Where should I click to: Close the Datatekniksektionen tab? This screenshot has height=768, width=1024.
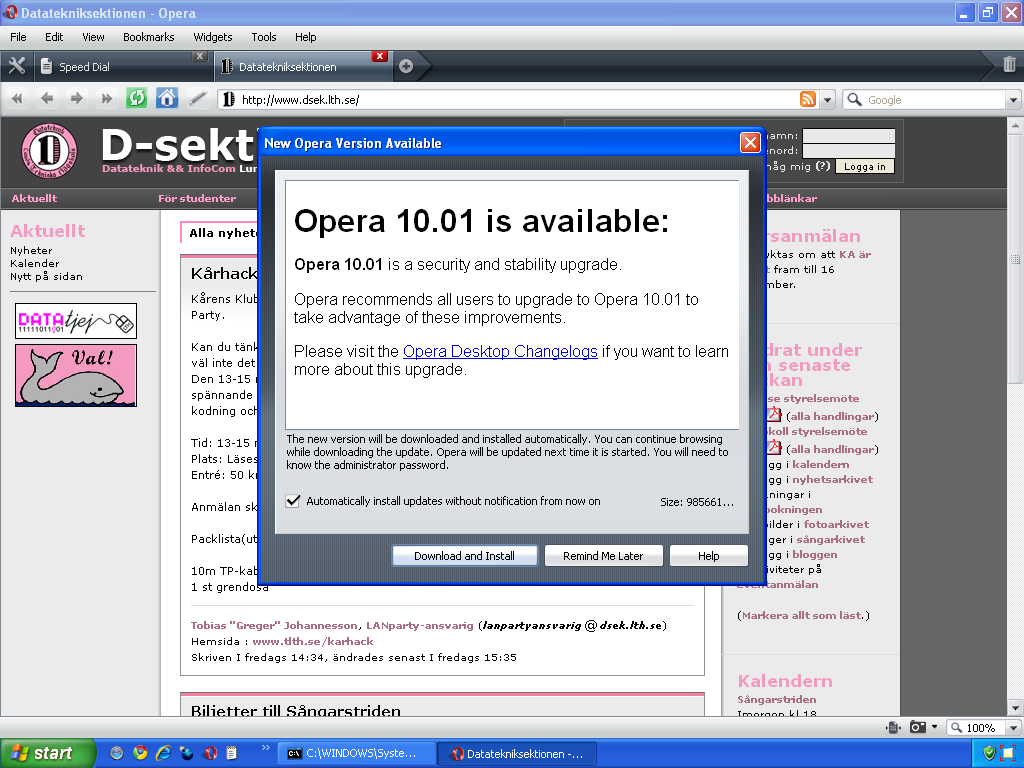(379, 56)
